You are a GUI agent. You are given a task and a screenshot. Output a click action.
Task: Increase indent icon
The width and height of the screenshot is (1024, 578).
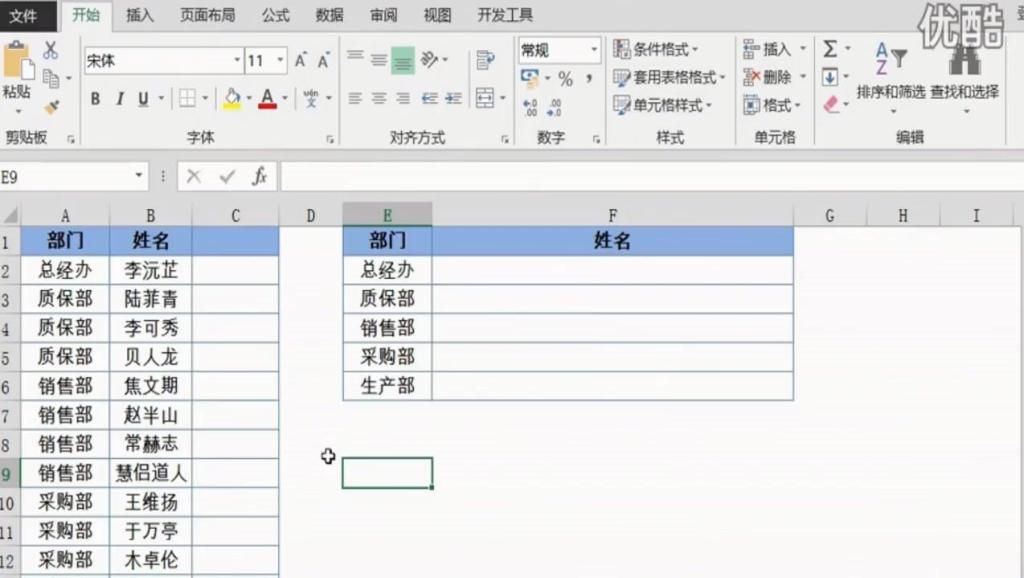pyautogui.click(x=453, y=99)
